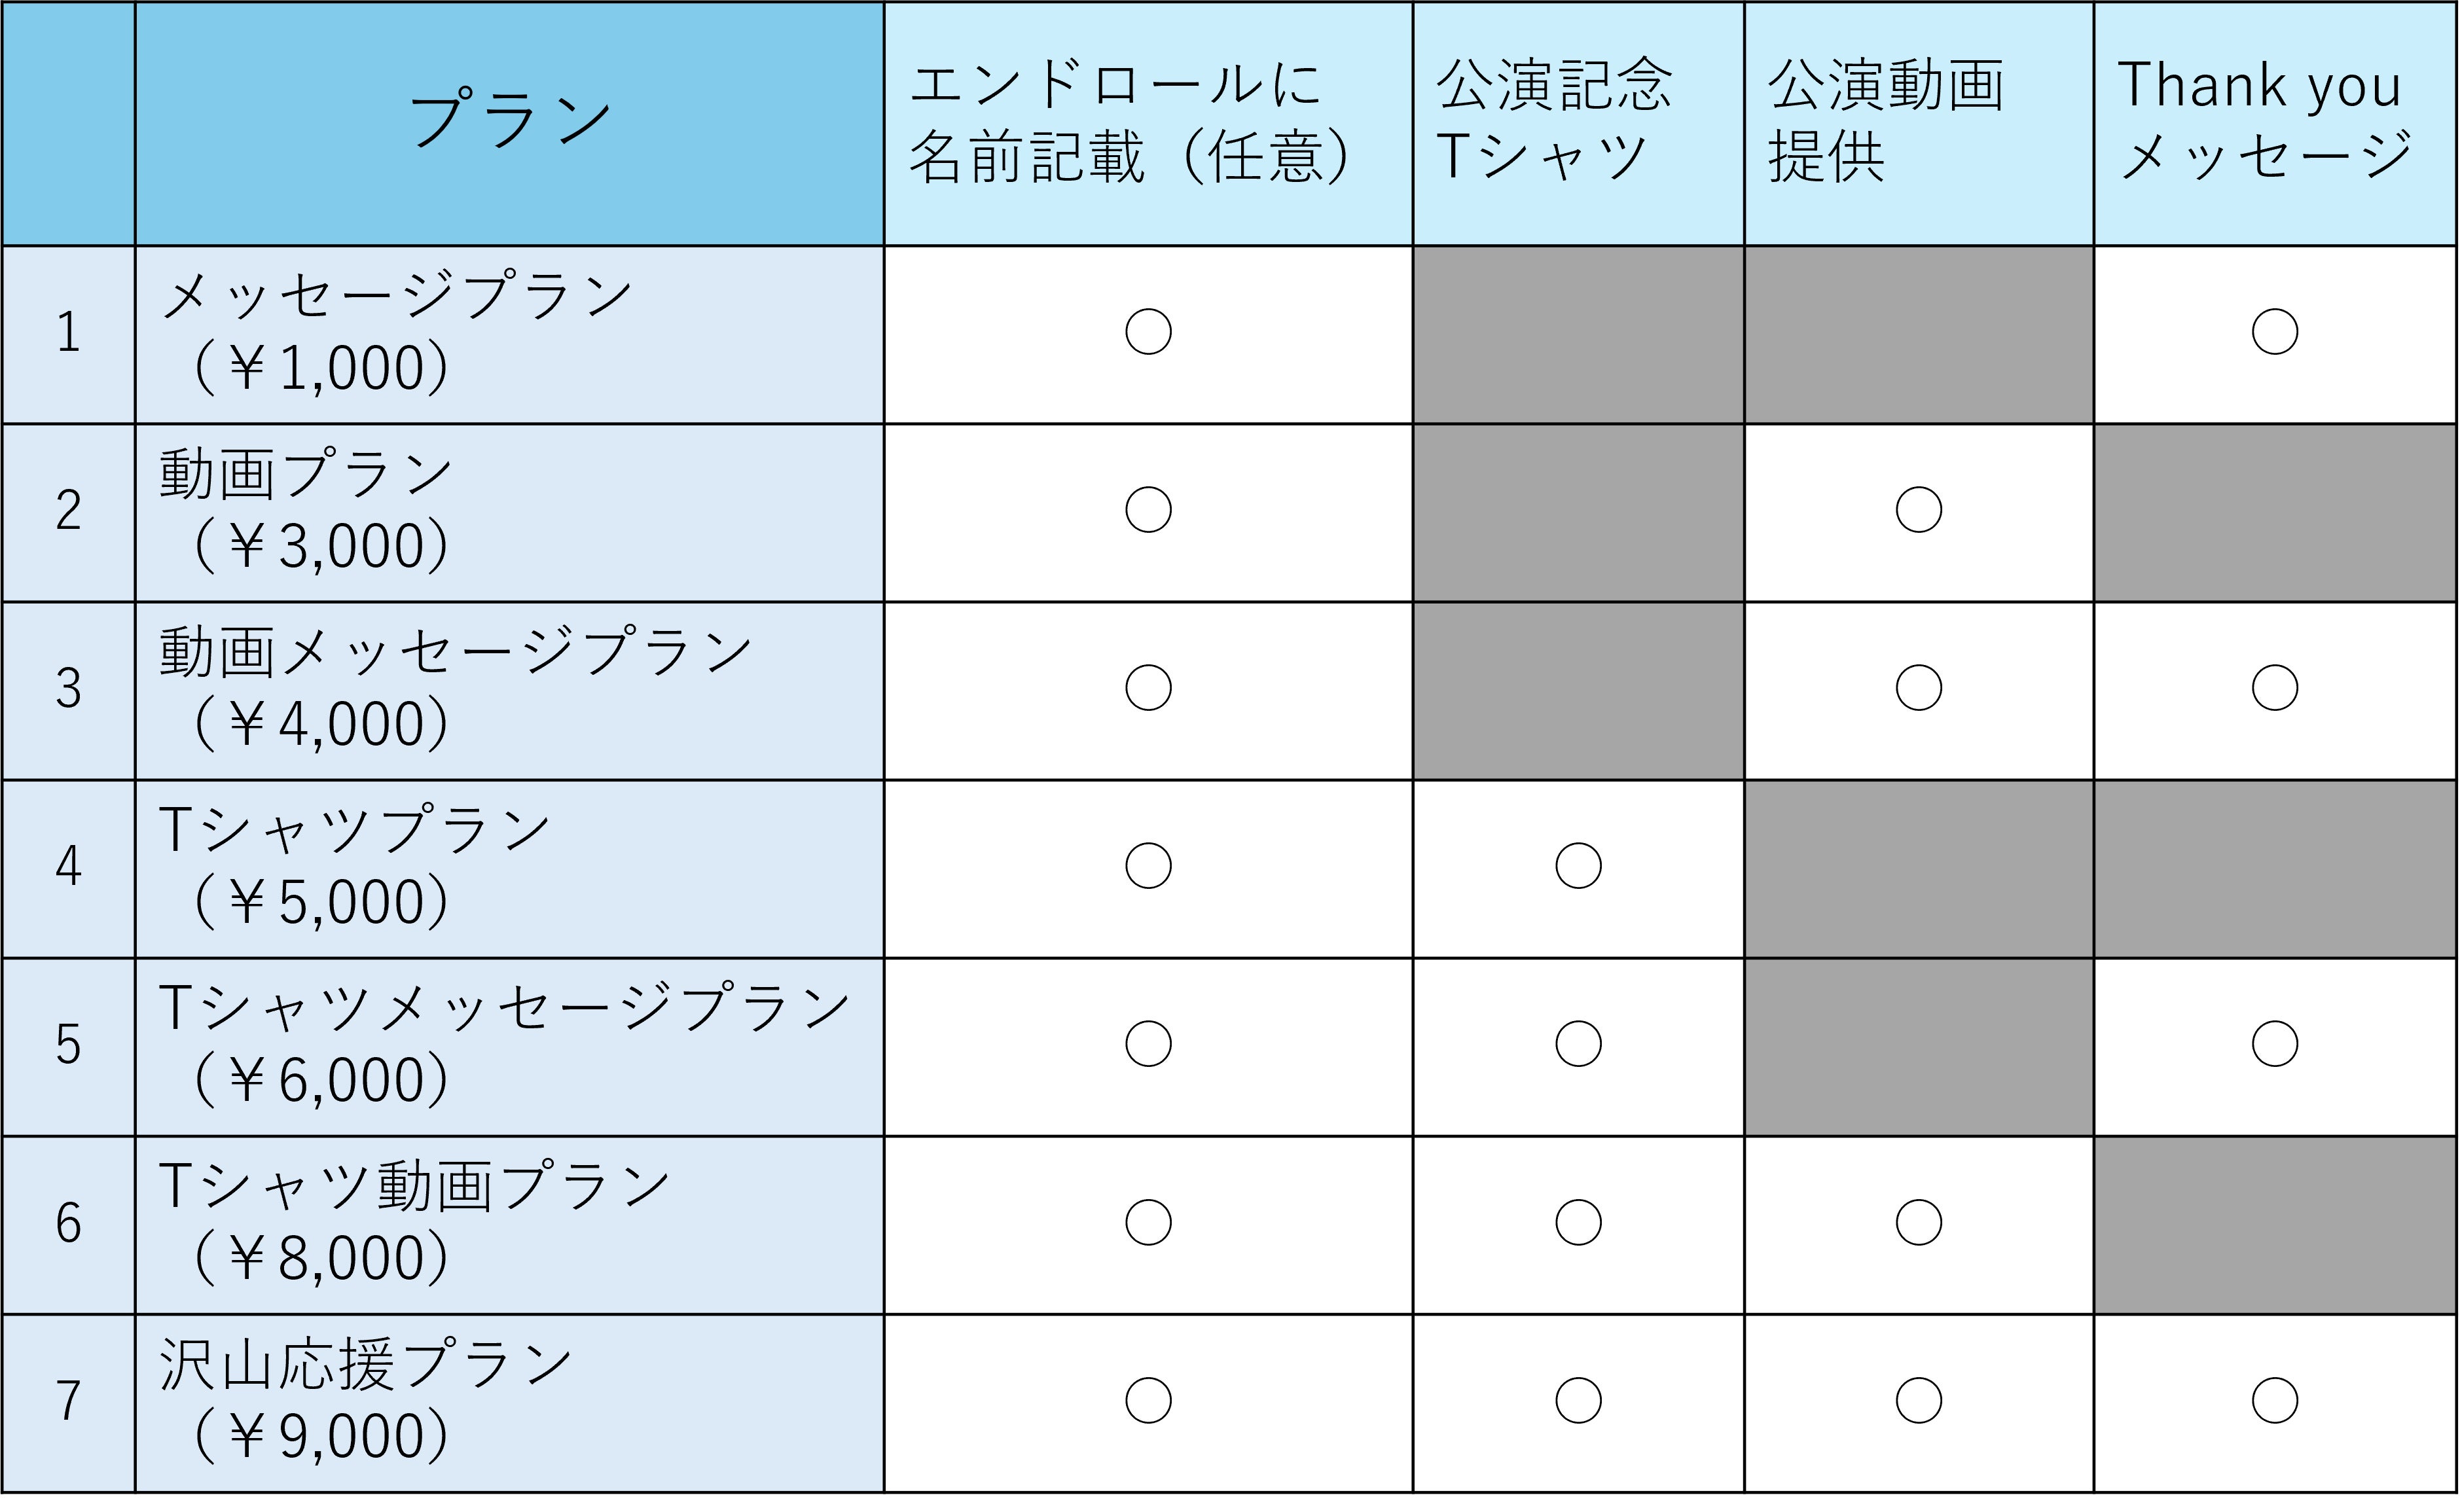Click the 公演記念Tシャツ column header
Image resolution: width=2460 pixels, height=1512 pixels.
pos(1578,122)
